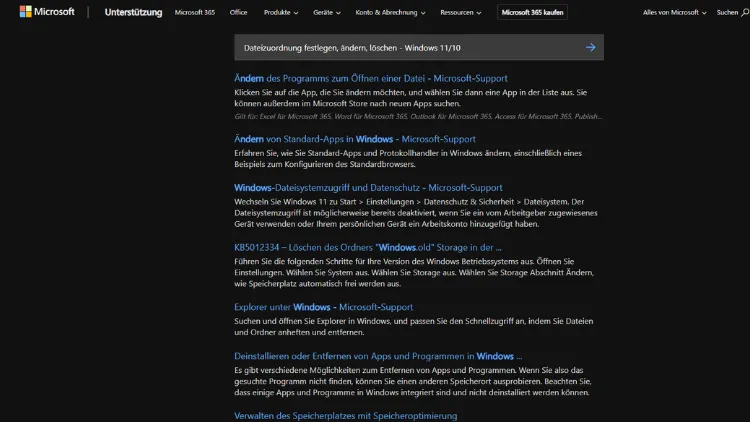
Task: Click snippet text starting 'Führen Sie die folgenden Schritte'
Action: 414,273
